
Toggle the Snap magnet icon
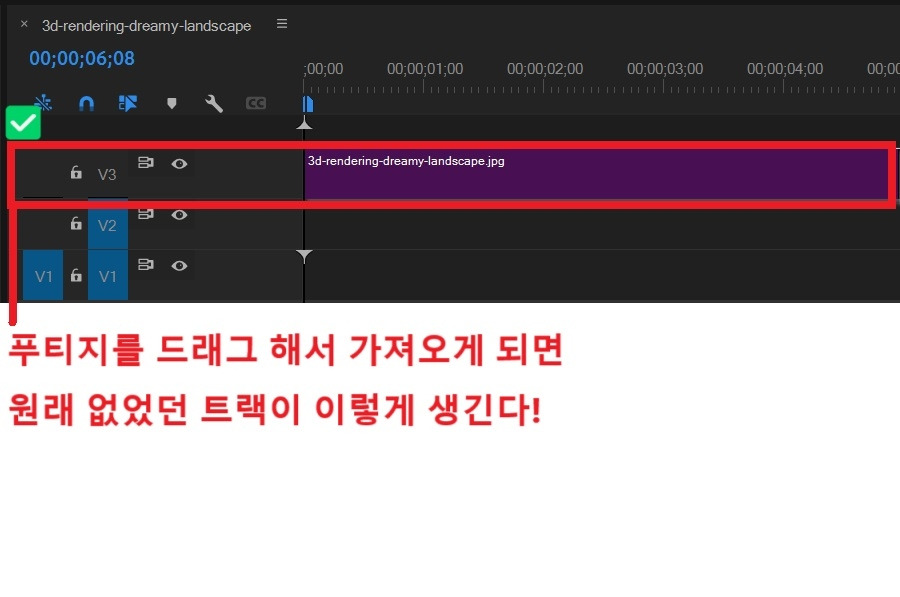click(86, 103)
